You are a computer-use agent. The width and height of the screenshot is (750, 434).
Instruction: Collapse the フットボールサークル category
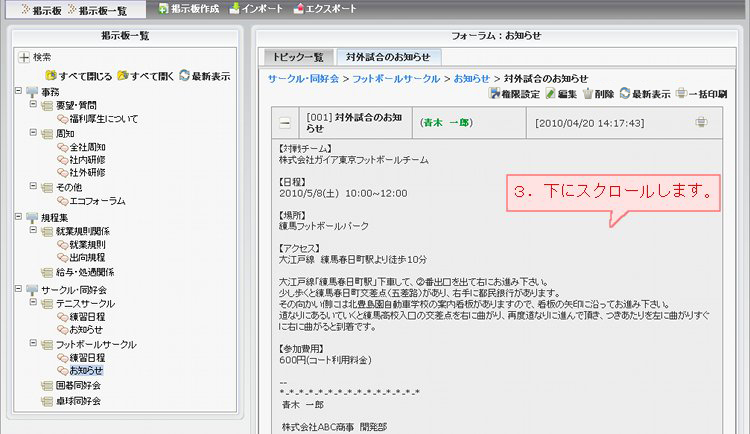click(x=33, y=343)
